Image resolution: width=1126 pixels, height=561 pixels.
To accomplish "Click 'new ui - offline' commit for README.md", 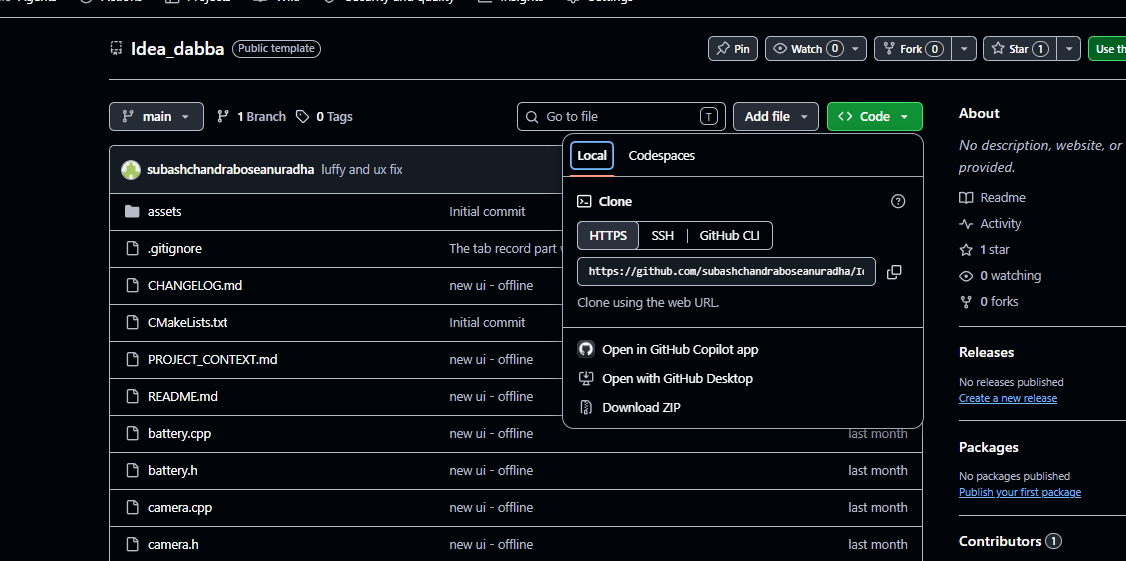I will [491, 397].
